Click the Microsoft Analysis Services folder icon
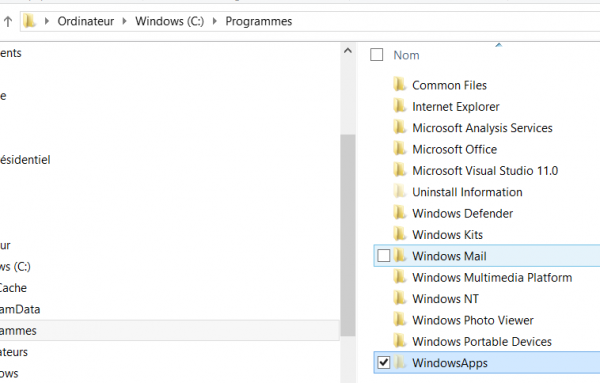The width and height of the screenshot is (600, 383). 399,127
